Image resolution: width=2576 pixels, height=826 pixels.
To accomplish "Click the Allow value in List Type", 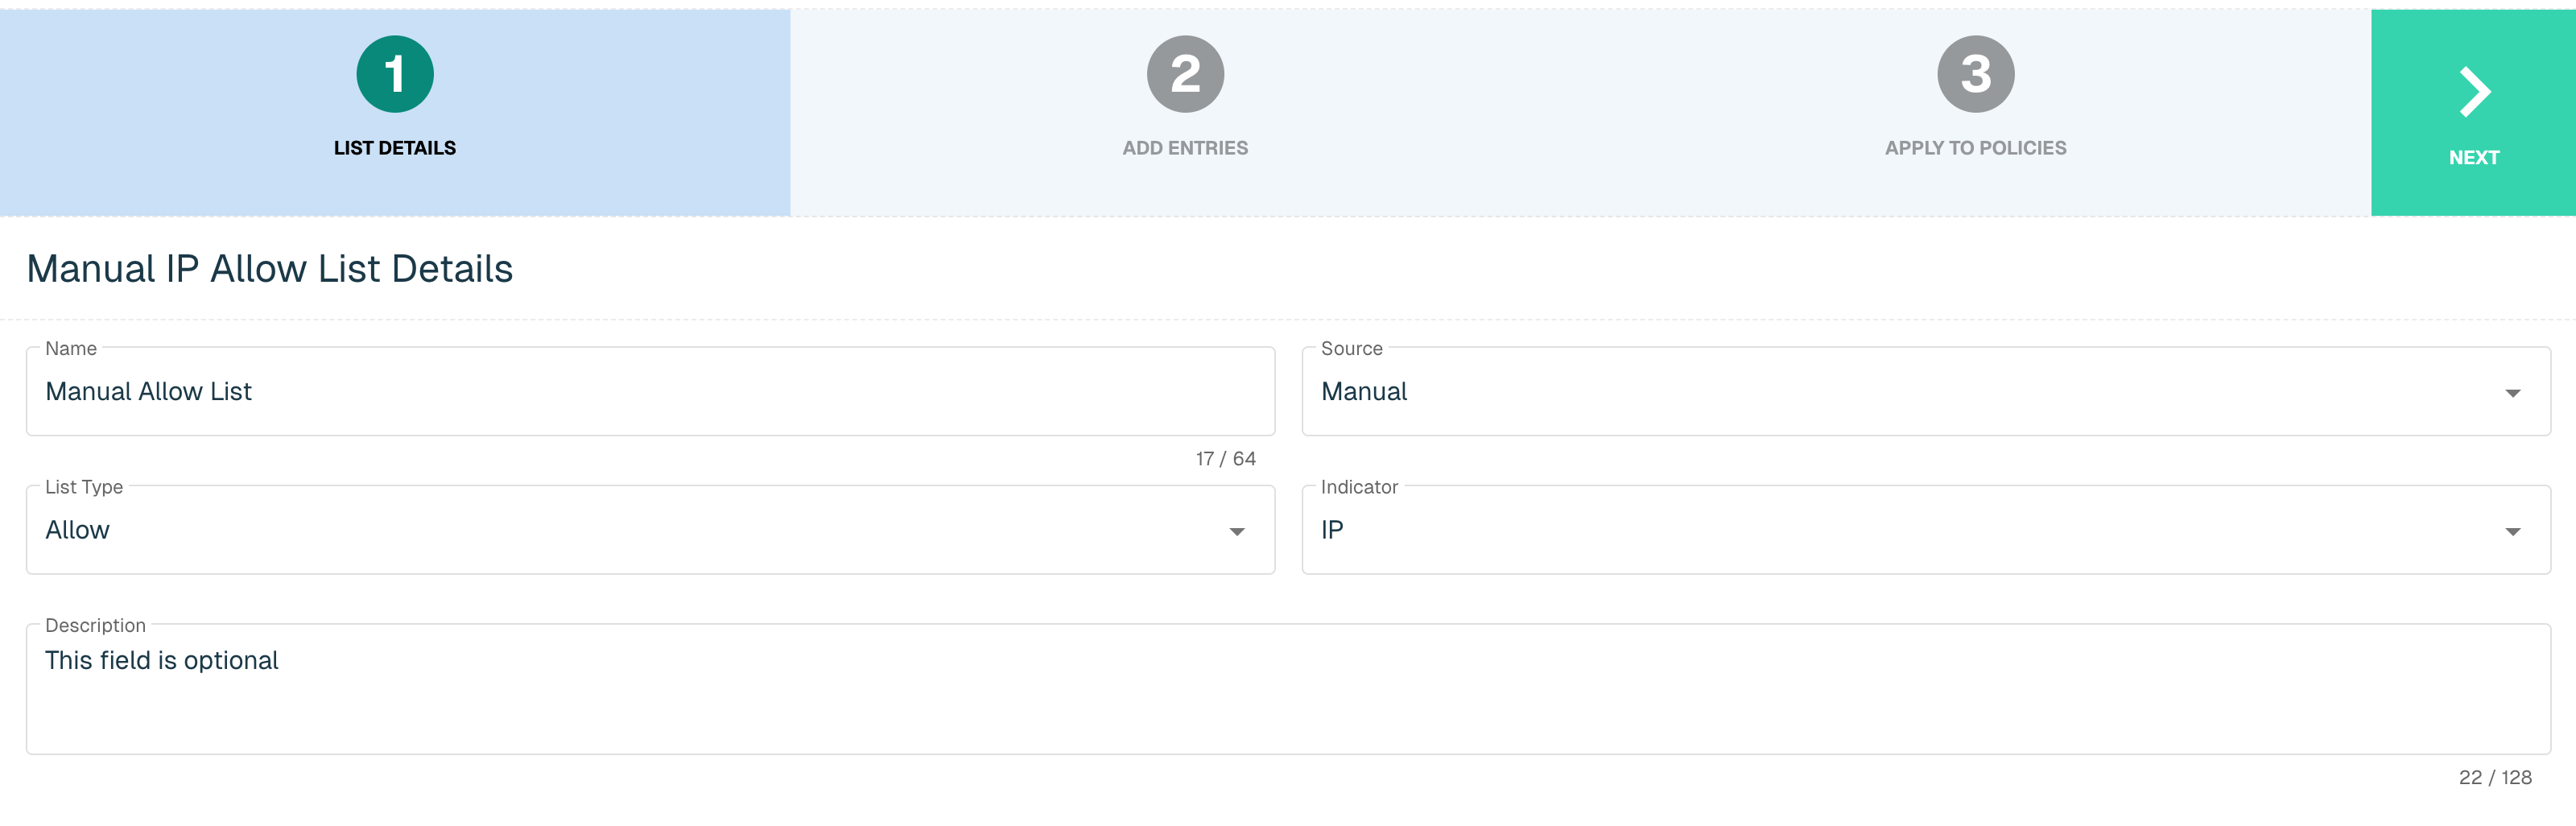I will point(77,530).
